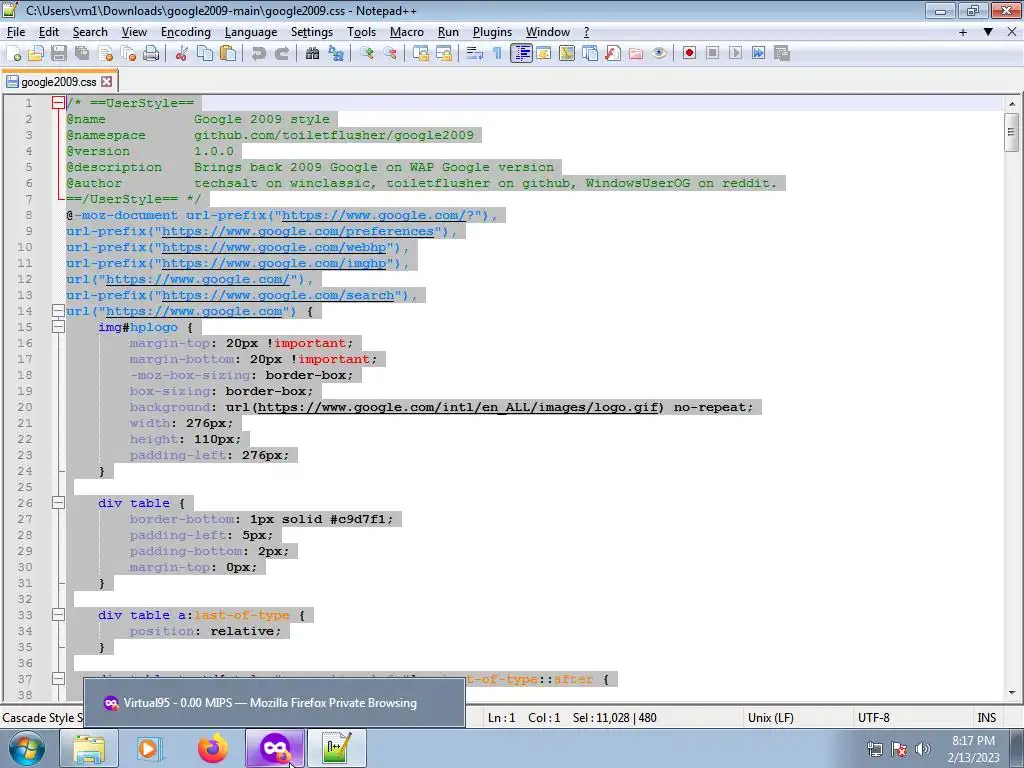Image resolution: width=1024 pixels, height=768 pixels.
Task: Collapse the fold marker at line 14
Action: (x=58, y=311)
